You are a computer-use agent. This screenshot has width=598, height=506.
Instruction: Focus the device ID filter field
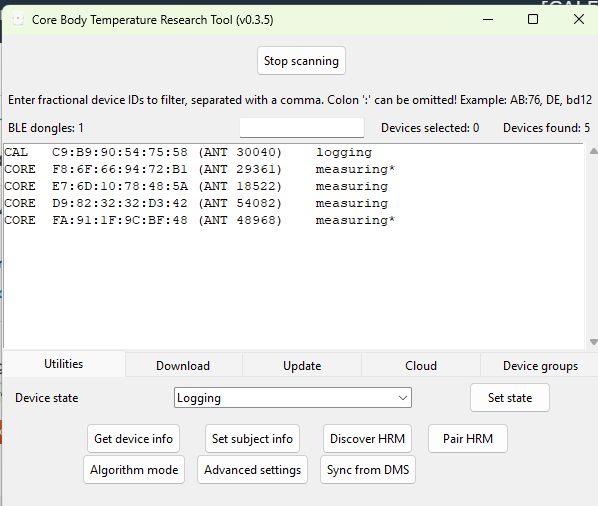tap(302, 127)
